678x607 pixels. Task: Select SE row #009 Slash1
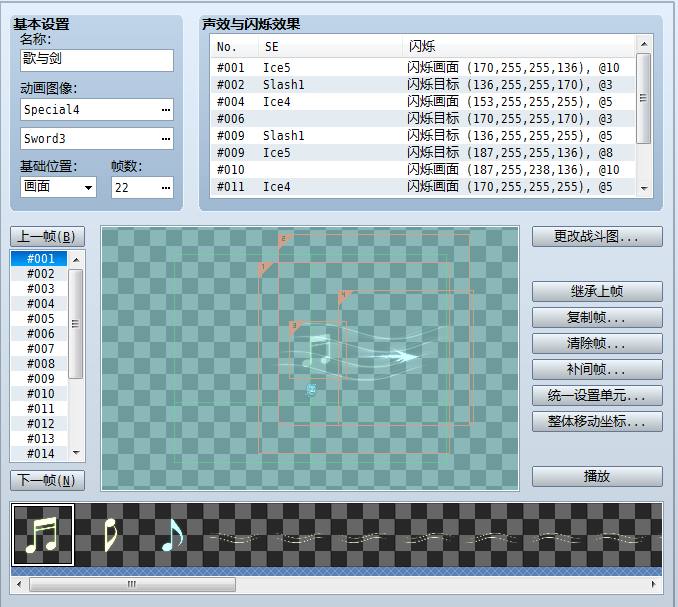coord(423,136)
